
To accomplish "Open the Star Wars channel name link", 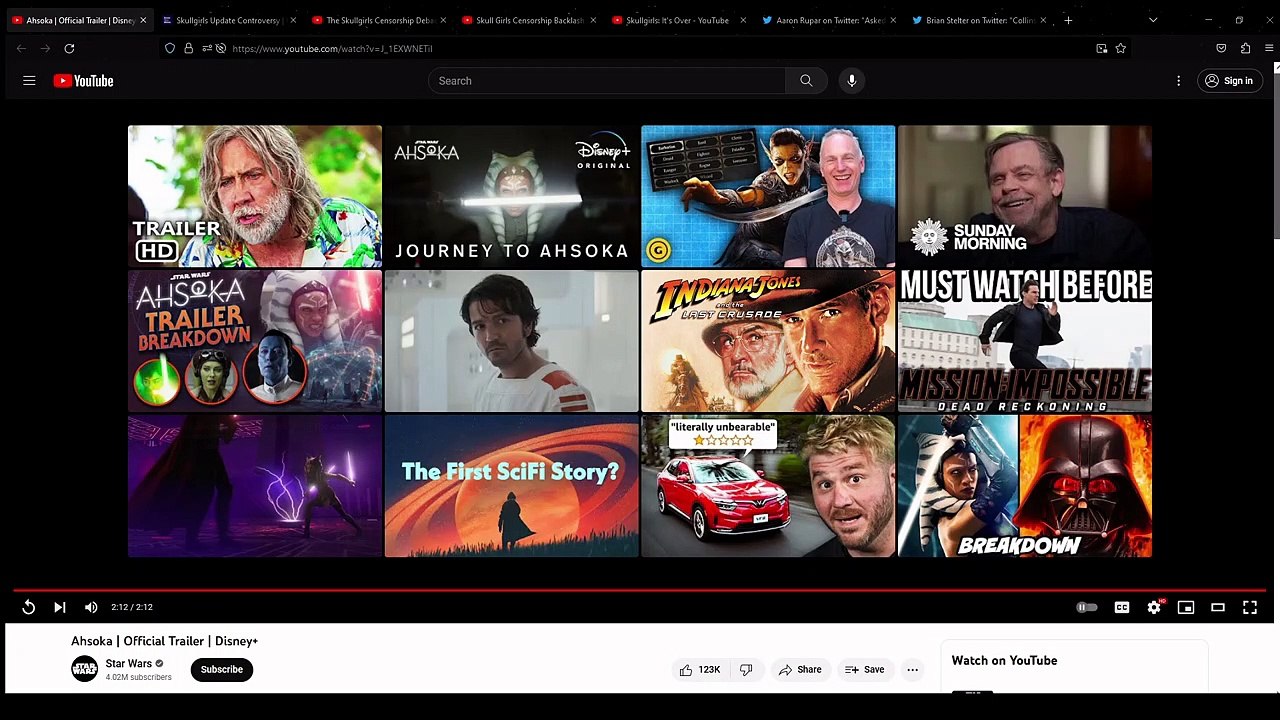I will pos(129,663).
